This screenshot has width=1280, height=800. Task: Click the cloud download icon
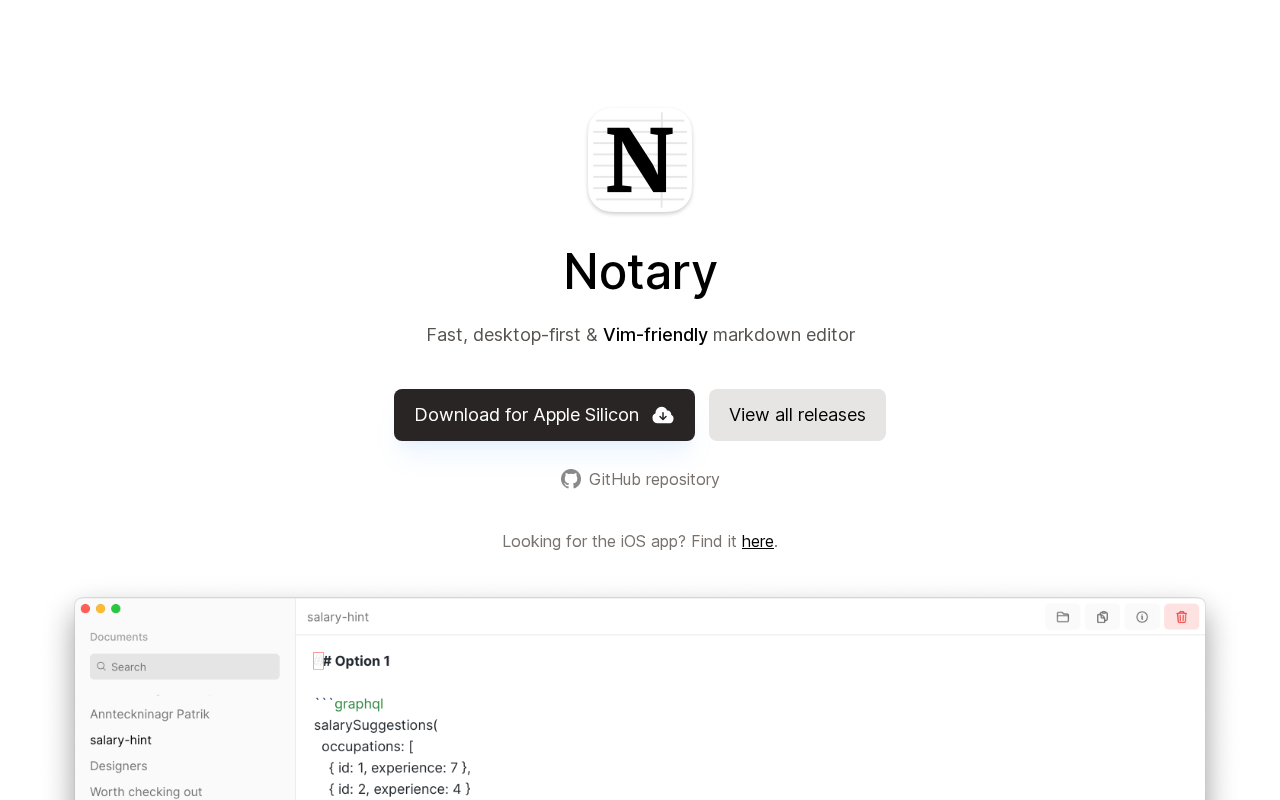coord(663,415)
